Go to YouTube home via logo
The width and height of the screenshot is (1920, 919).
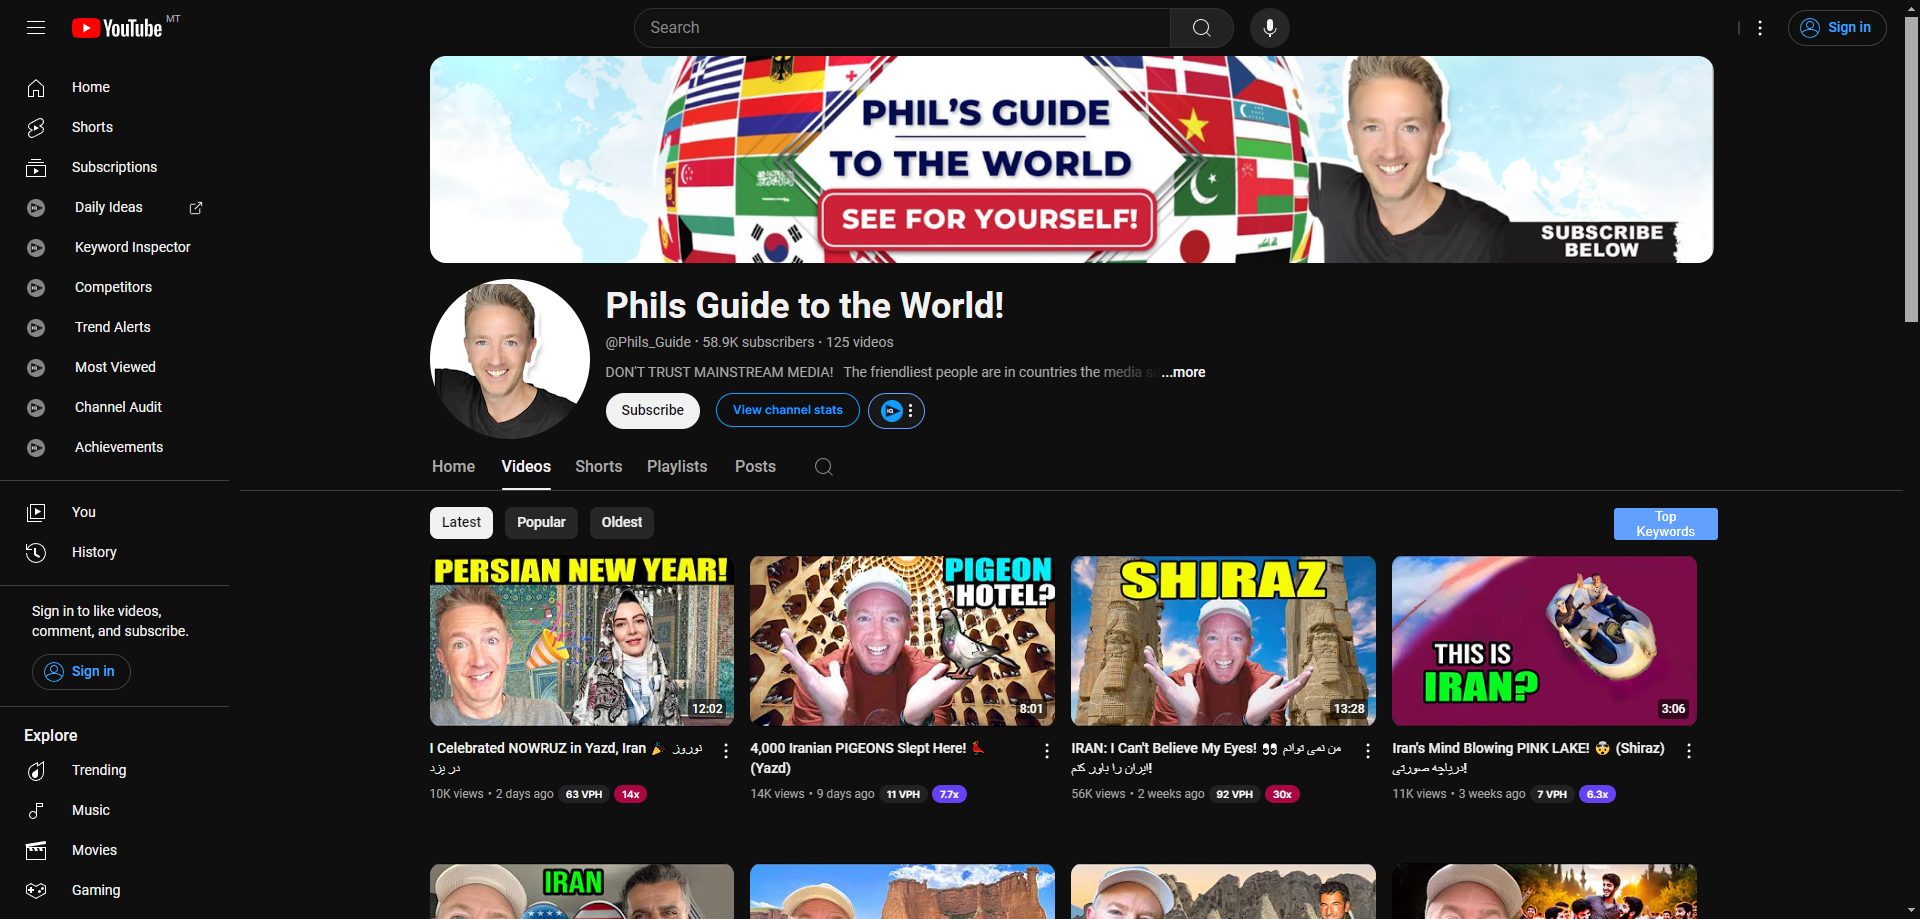pos(117,28)
